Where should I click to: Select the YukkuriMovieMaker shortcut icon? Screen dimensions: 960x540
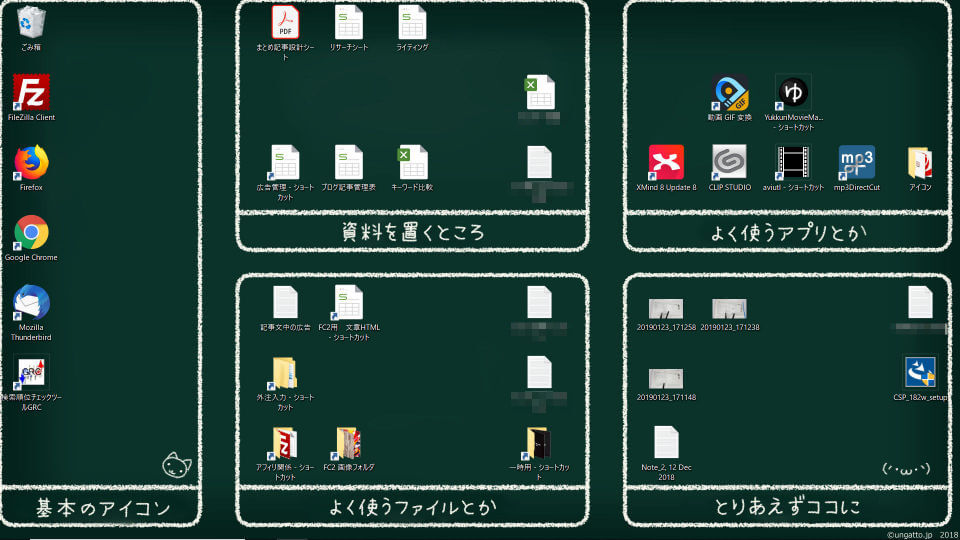793,93
